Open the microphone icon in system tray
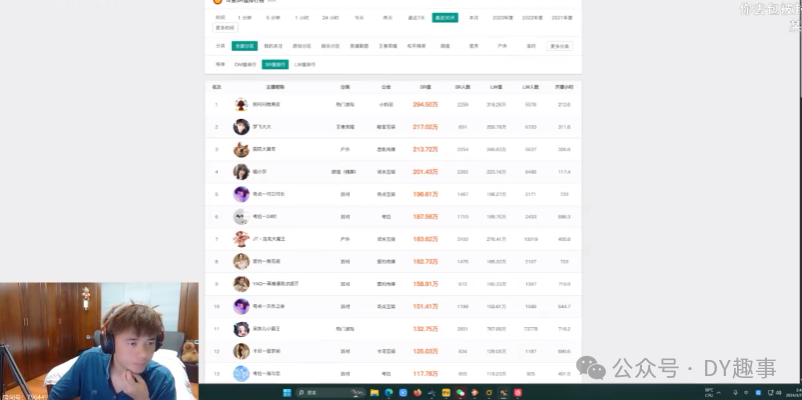This screenshot has height=400, width=802. (x=735, y=392)
